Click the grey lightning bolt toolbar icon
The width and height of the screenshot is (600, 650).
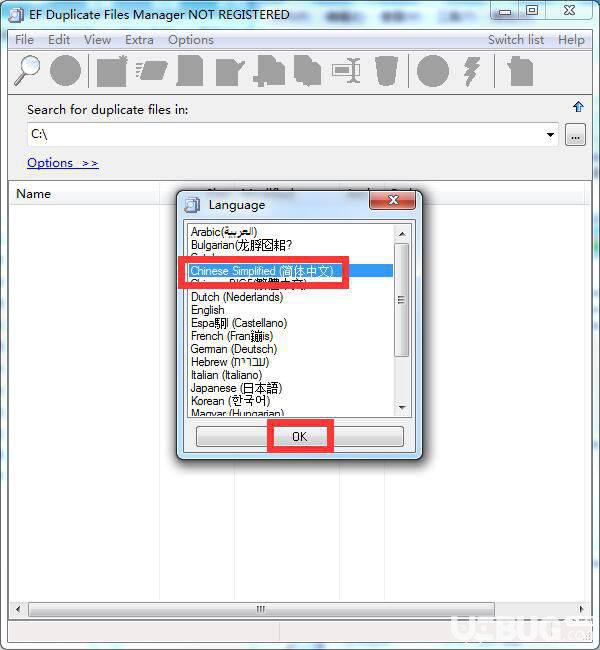(x=472, y=71)
